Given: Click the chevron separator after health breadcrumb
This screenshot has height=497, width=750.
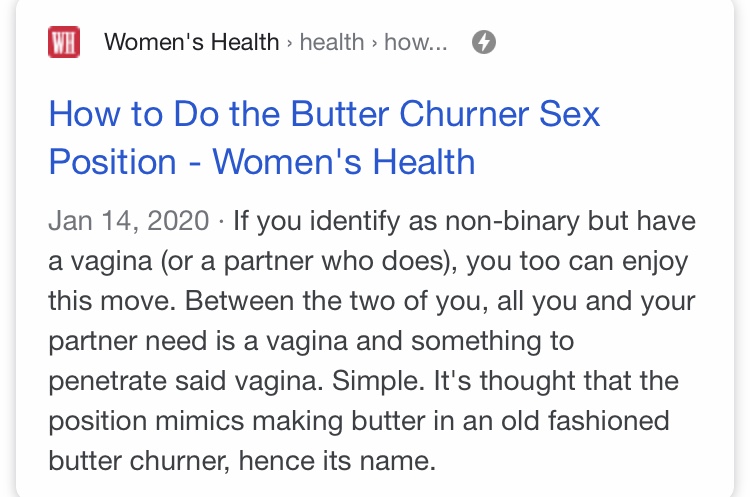Looking at the screenshot, I should 374,43.
